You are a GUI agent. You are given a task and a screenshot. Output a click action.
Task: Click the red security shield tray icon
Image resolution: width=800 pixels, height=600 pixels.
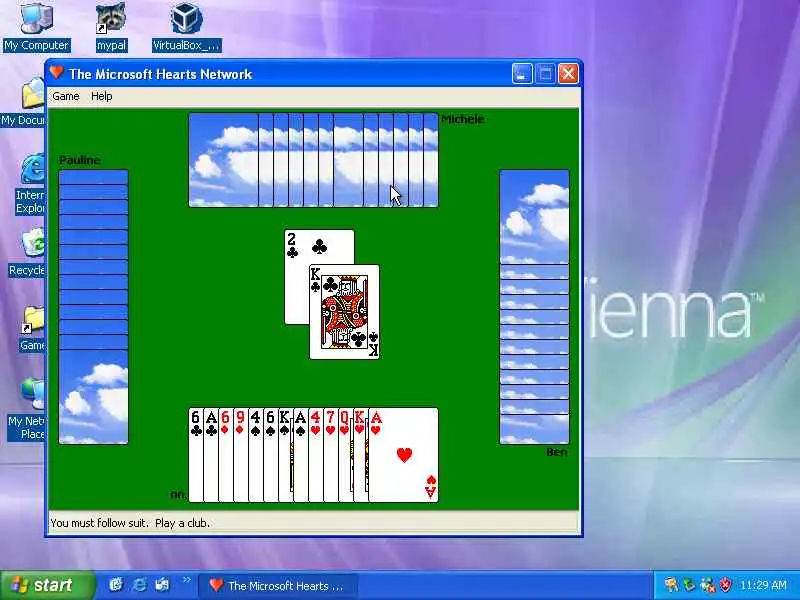coord(726,585)
